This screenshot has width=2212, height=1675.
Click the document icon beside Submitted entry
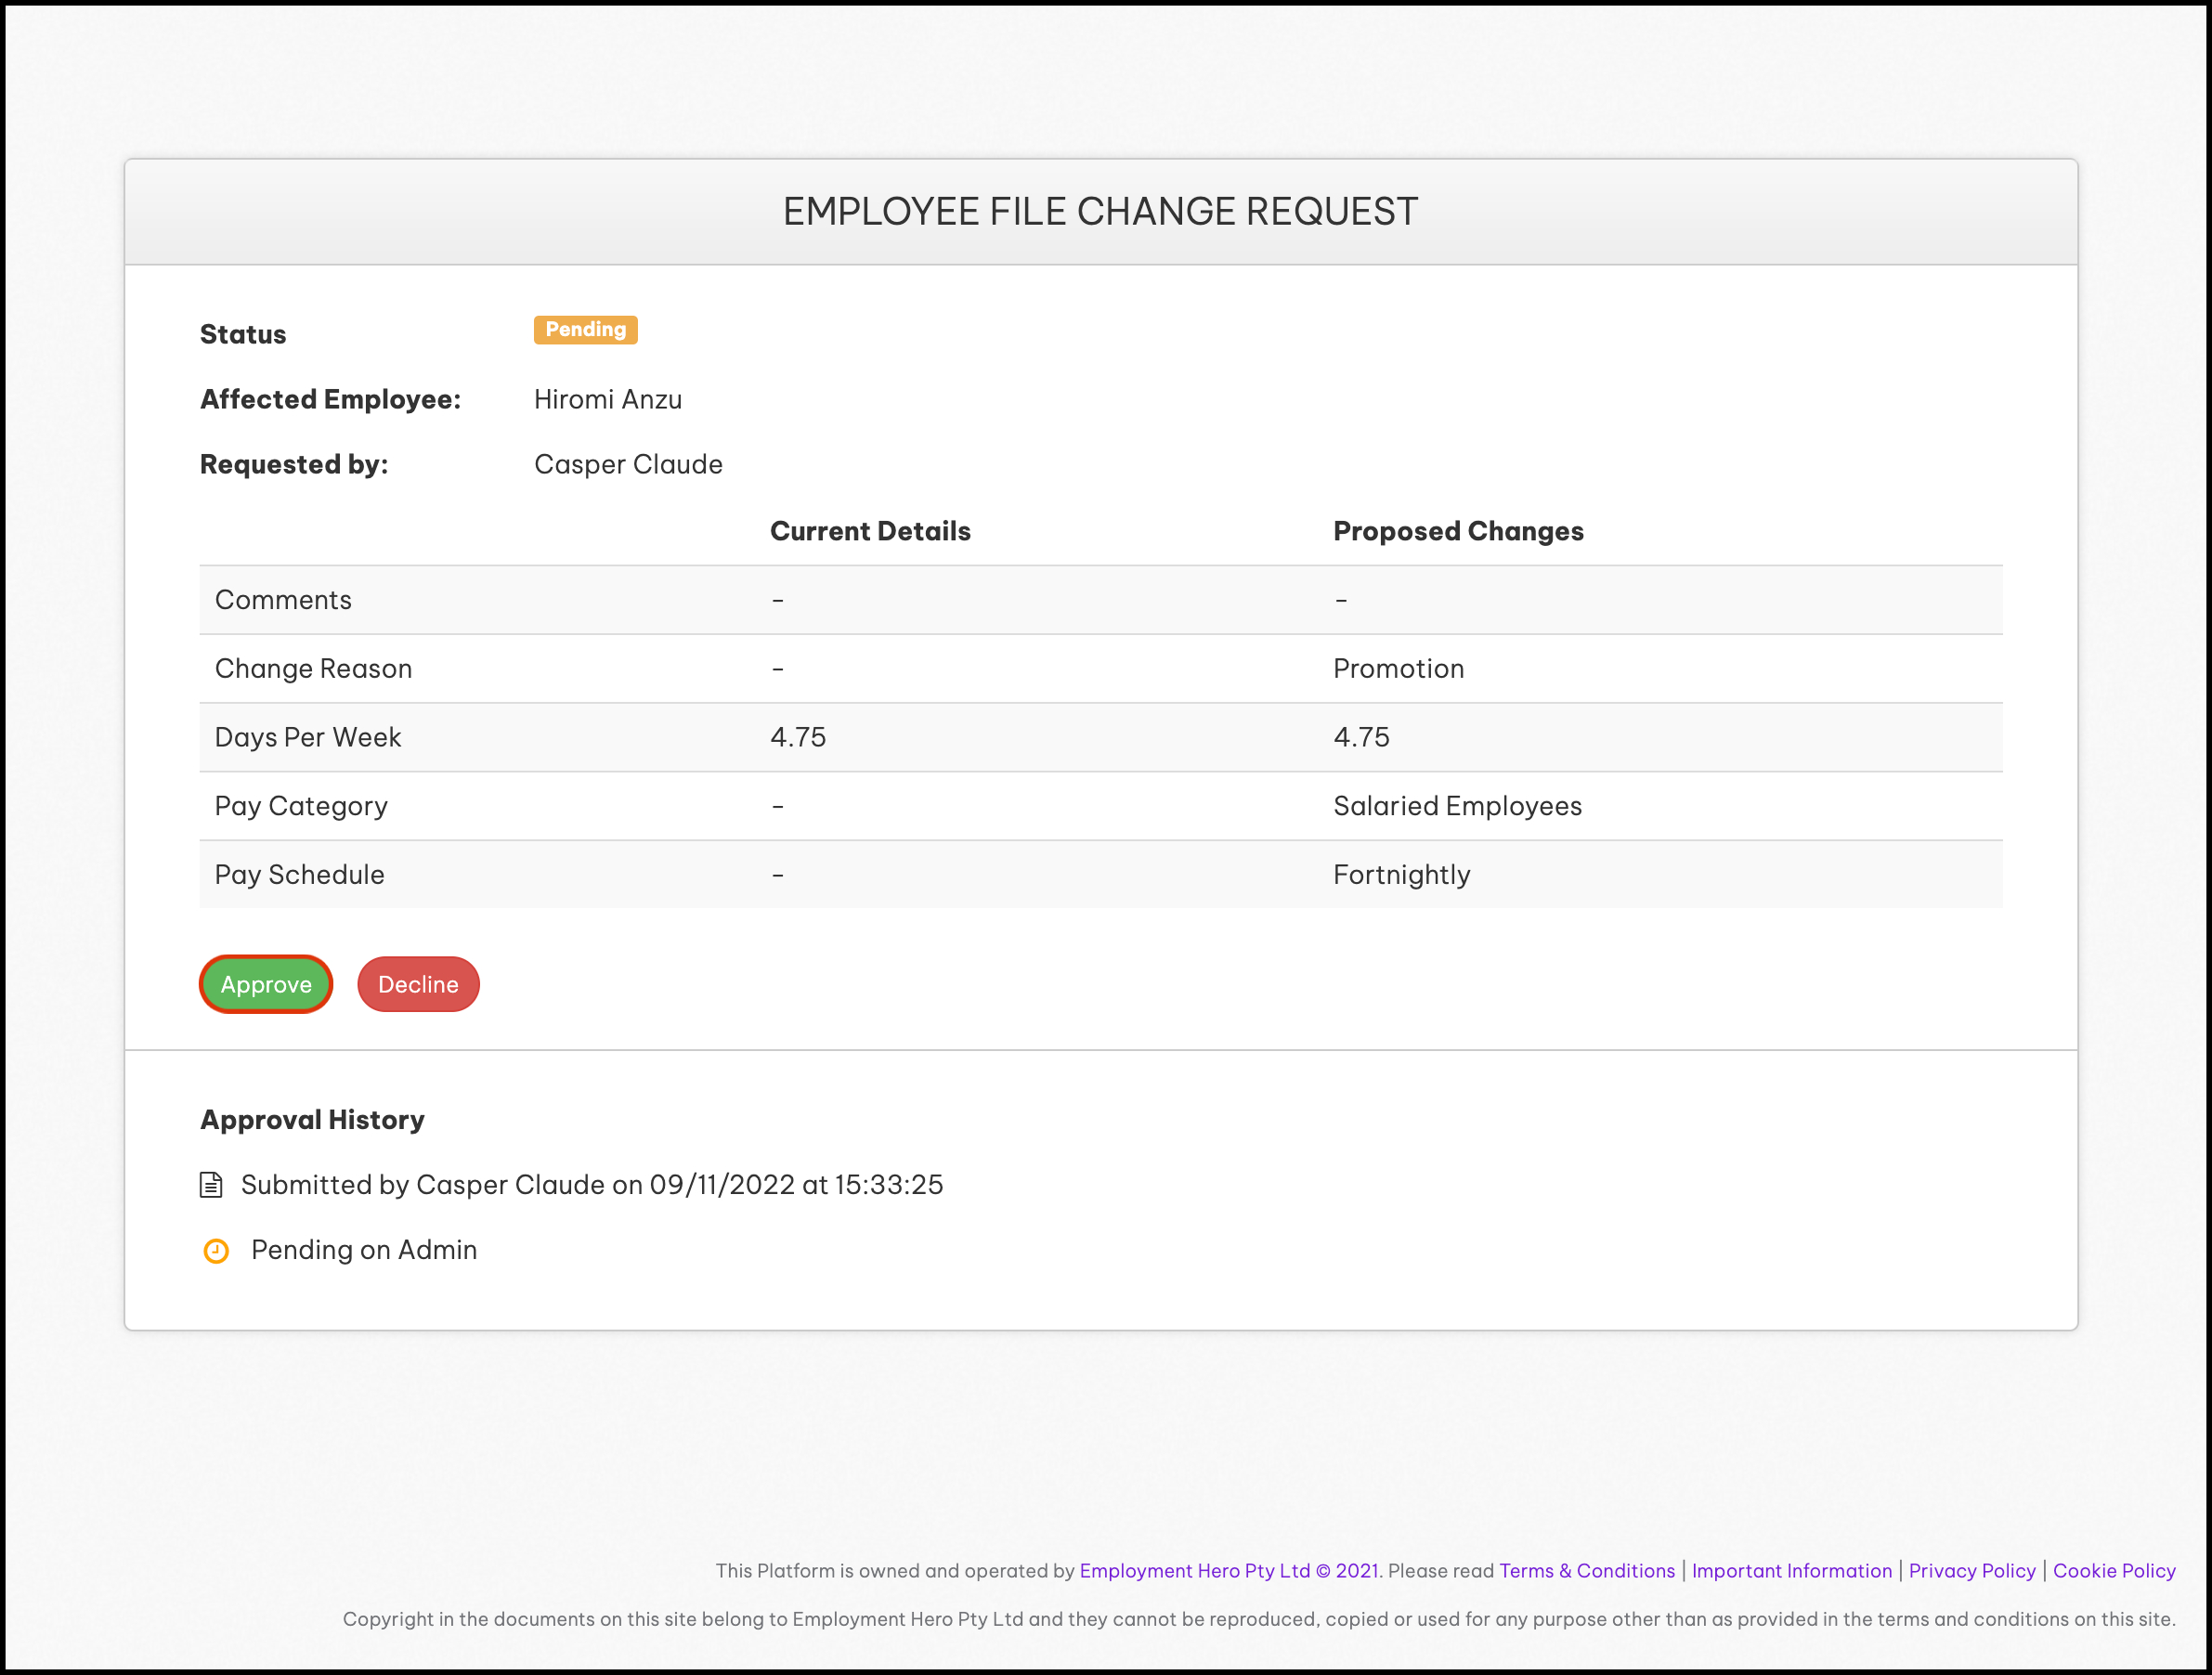click(x=211, y=1185)
